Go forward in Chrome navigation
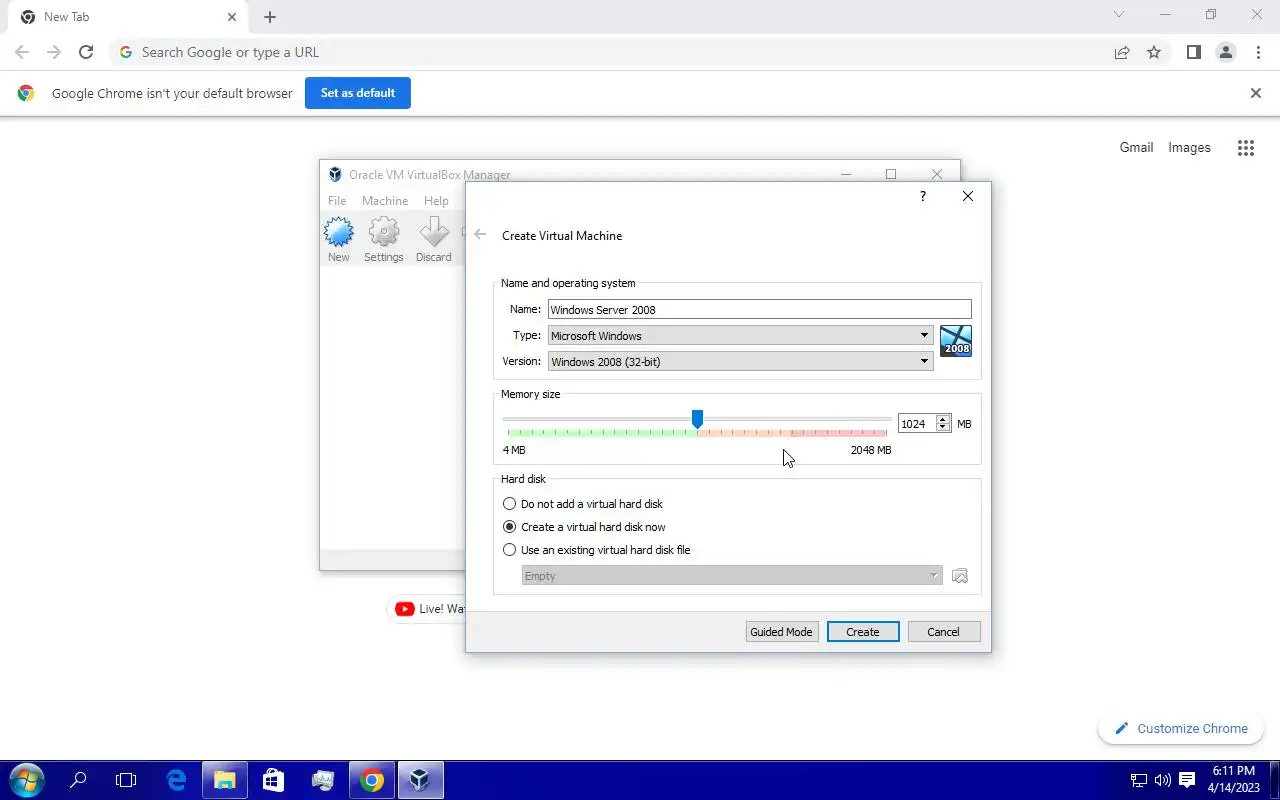 (x=54, y=52)
